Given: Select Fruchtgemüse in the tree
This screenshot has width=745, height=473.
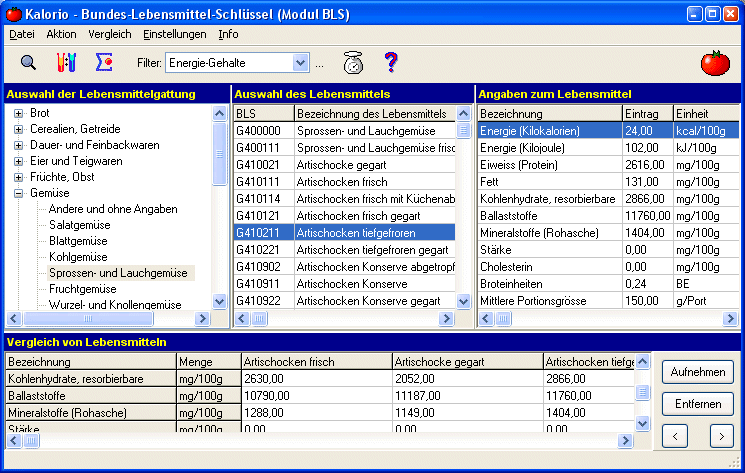Looking at the screenshot, I should [x=83, y=289].
